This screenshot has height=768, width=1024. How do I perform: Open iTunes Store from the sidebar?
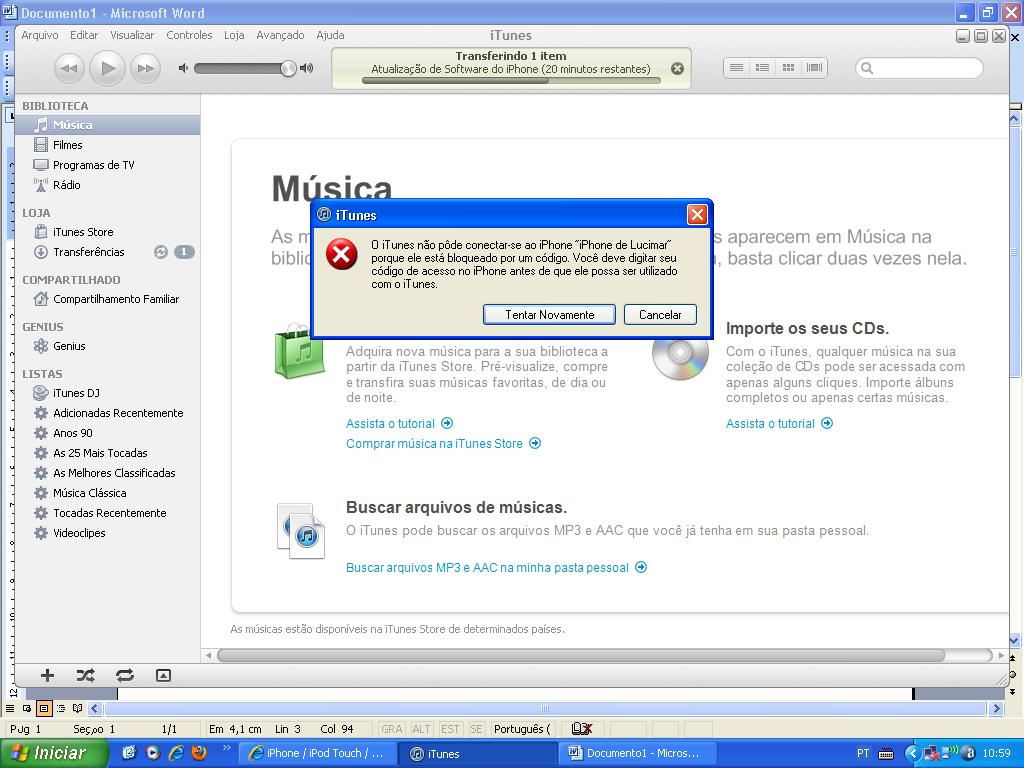[107, 232]
